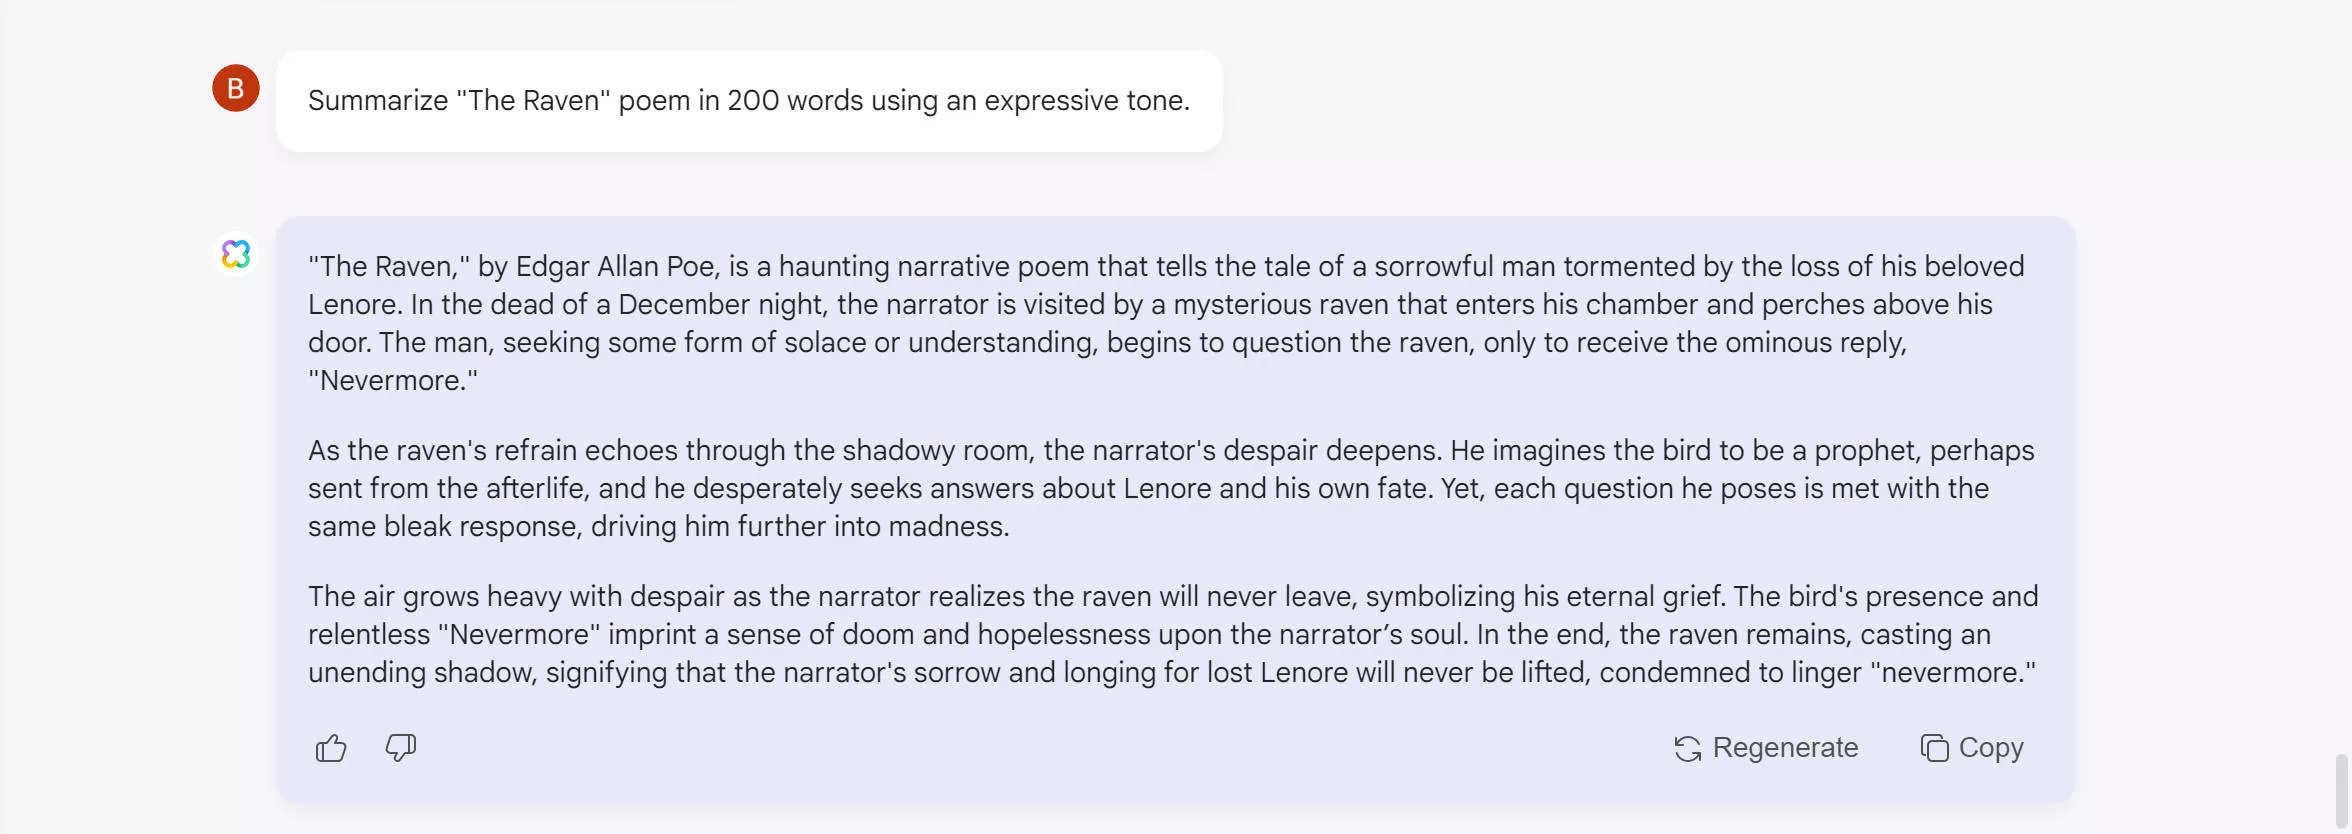
Task: Toggle positive feedback on the answer
Action: (x=330, y=748)
